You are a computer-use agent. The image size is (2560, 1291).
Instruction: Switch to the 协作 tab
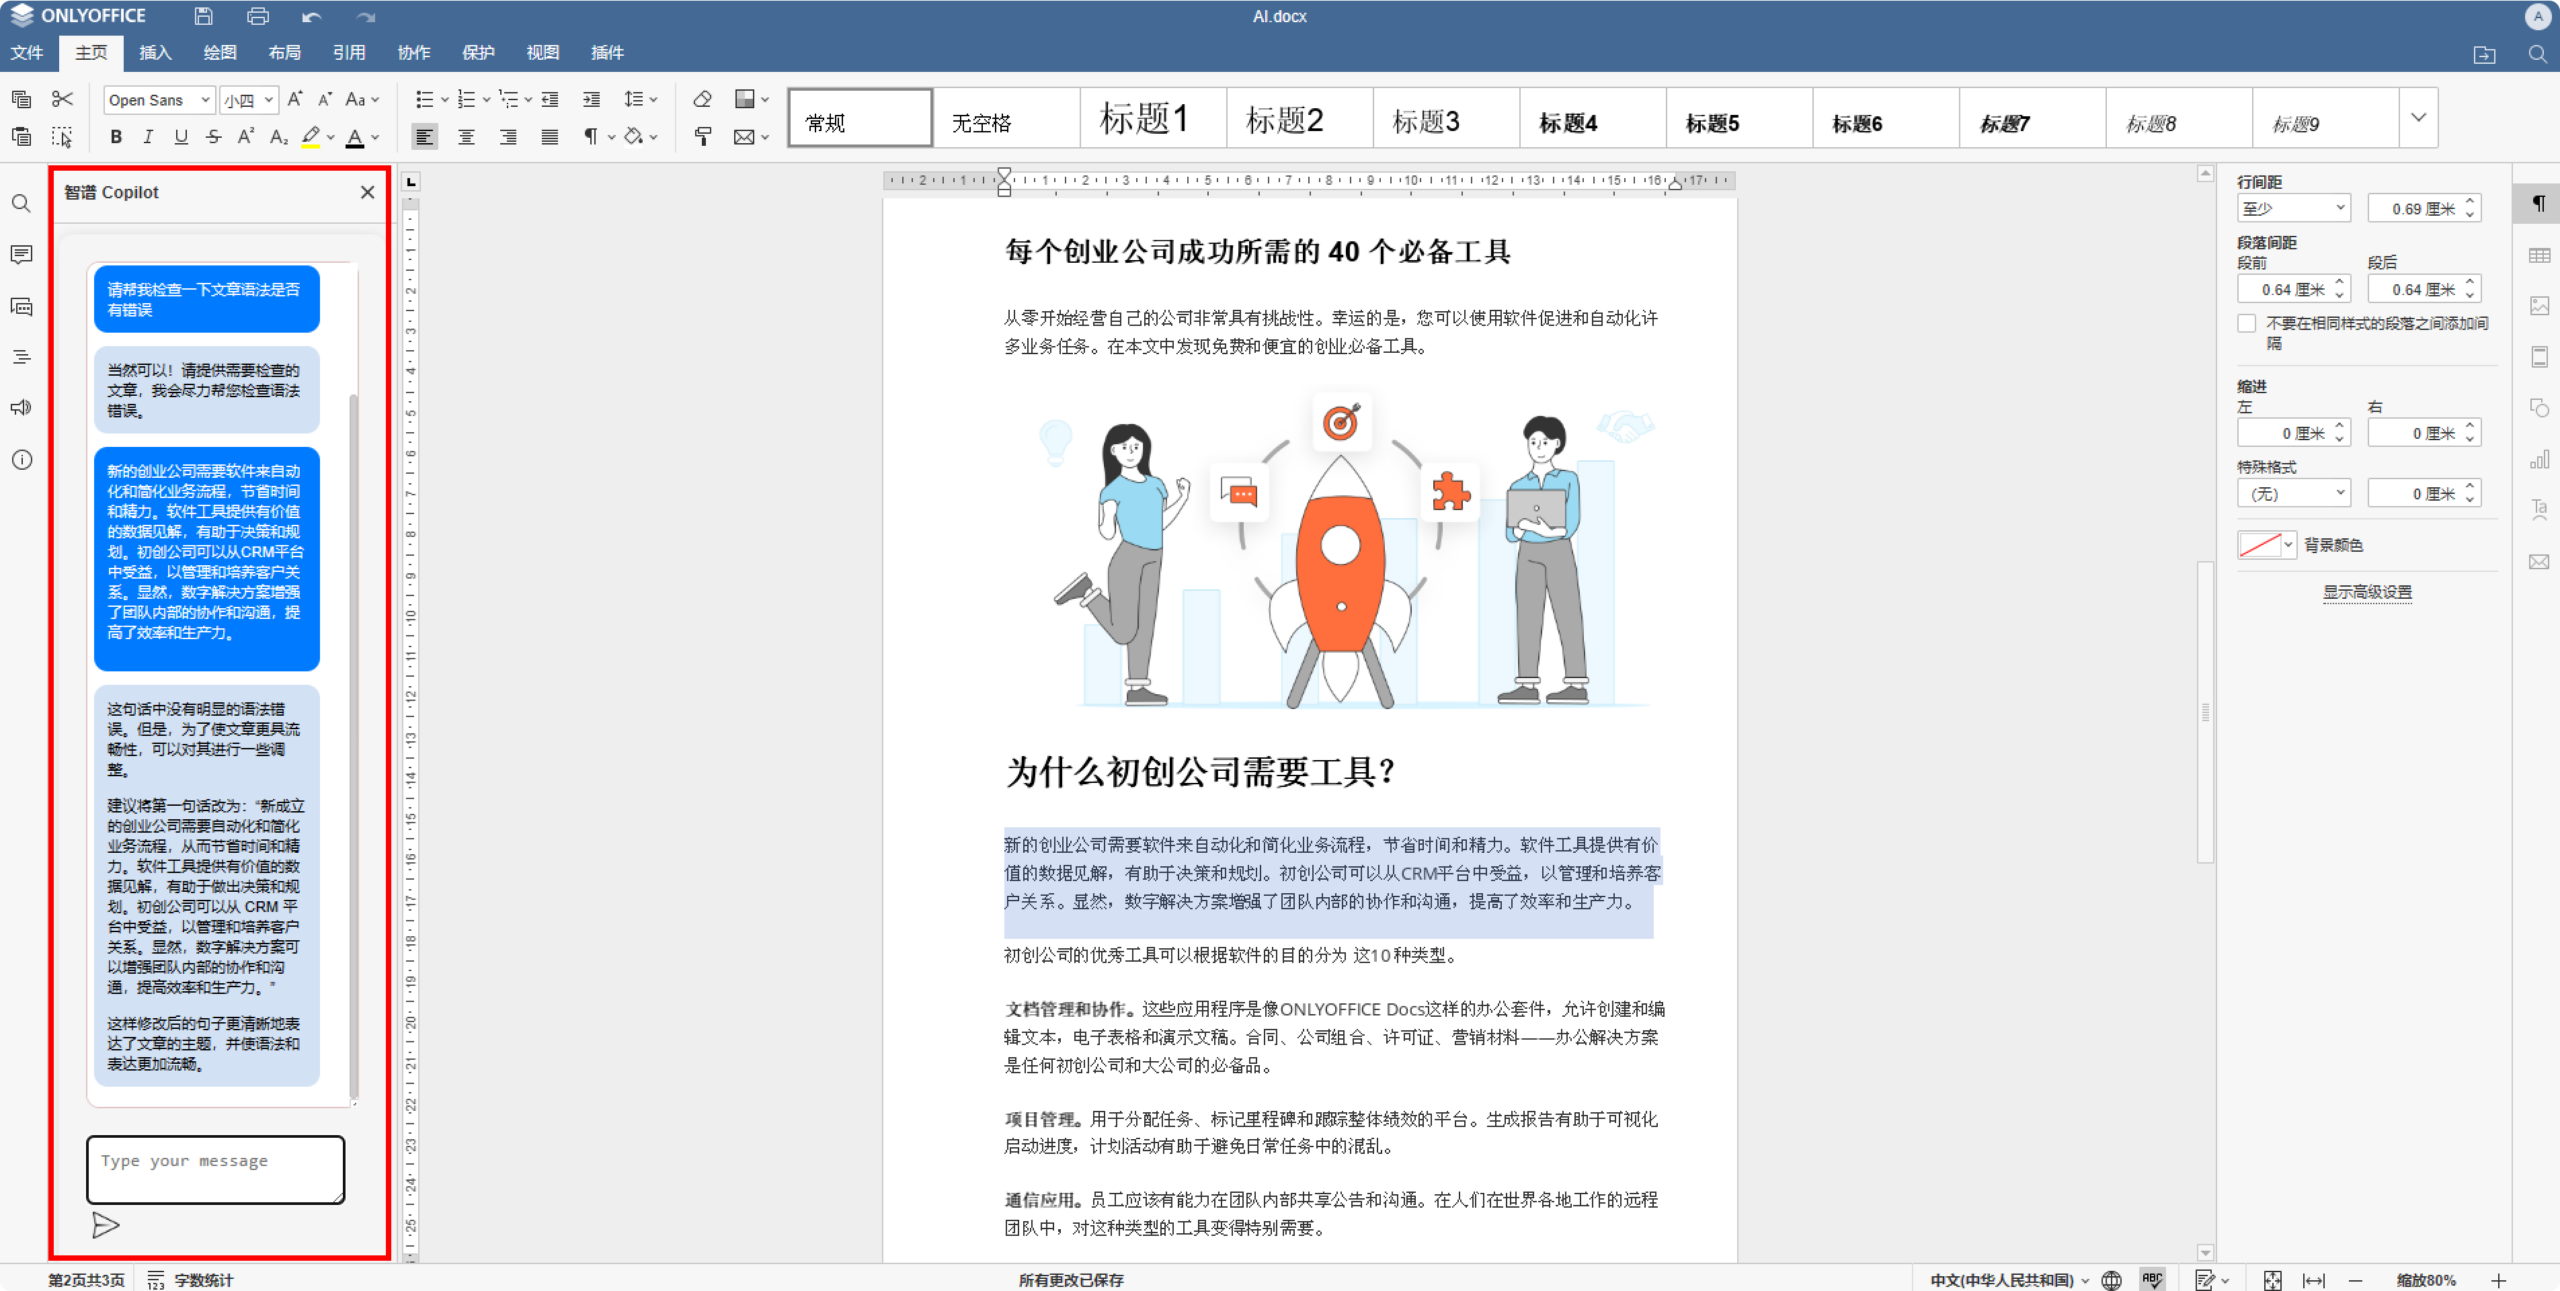tap(413, 53)
